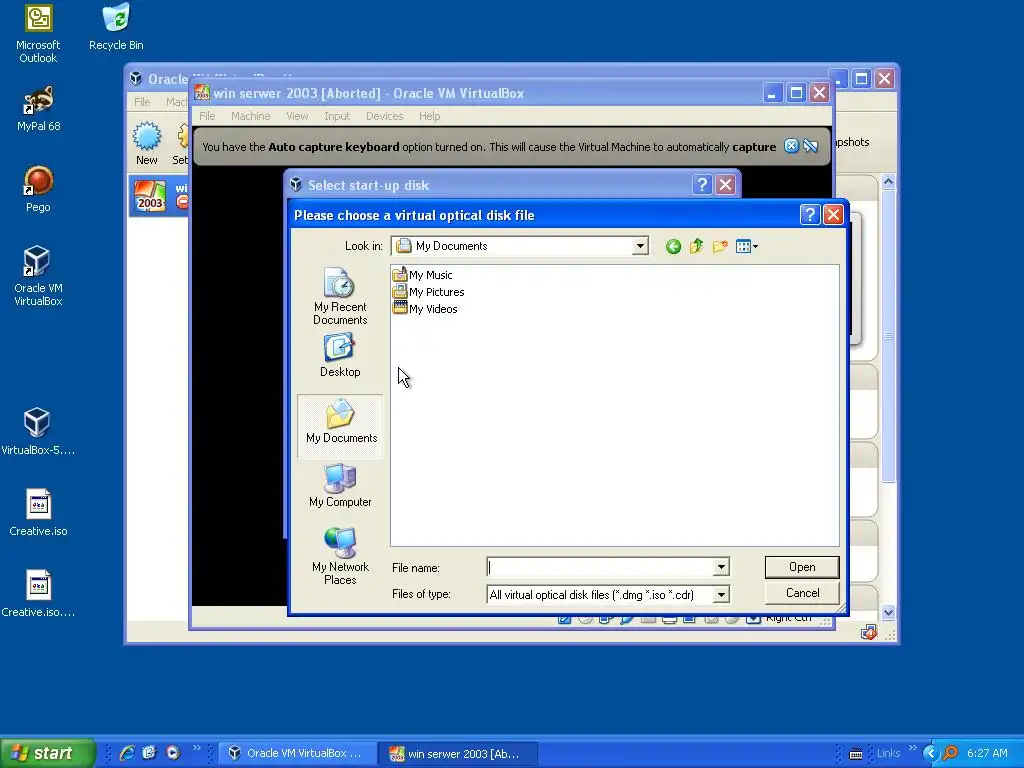Select My Network Places in places bar
This screenshot has width=1024, height=768.
point(340,556)
